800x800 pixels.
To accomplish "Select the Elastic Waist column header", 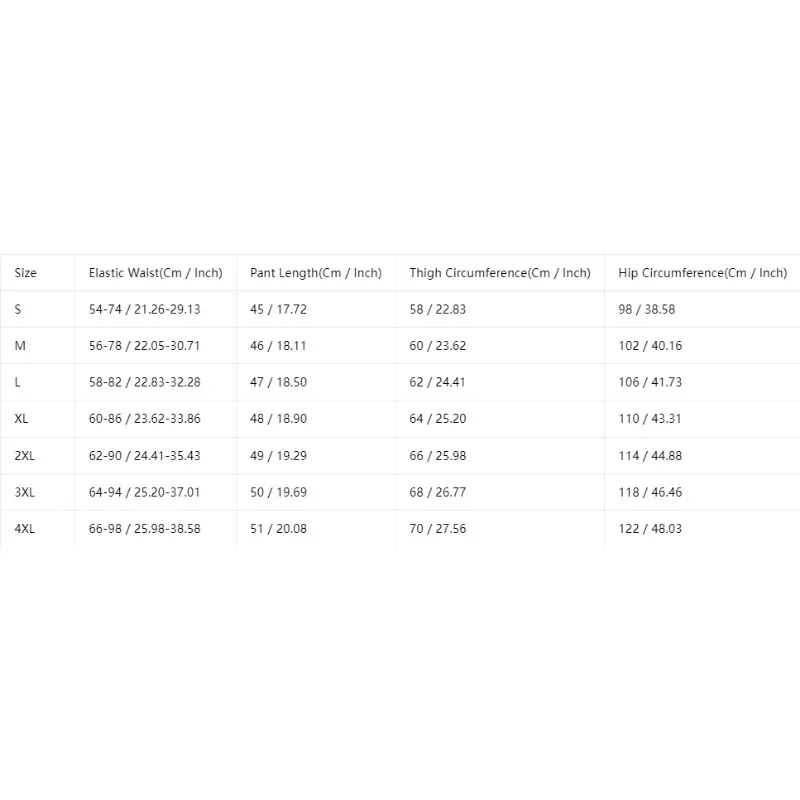I will 156,273.
